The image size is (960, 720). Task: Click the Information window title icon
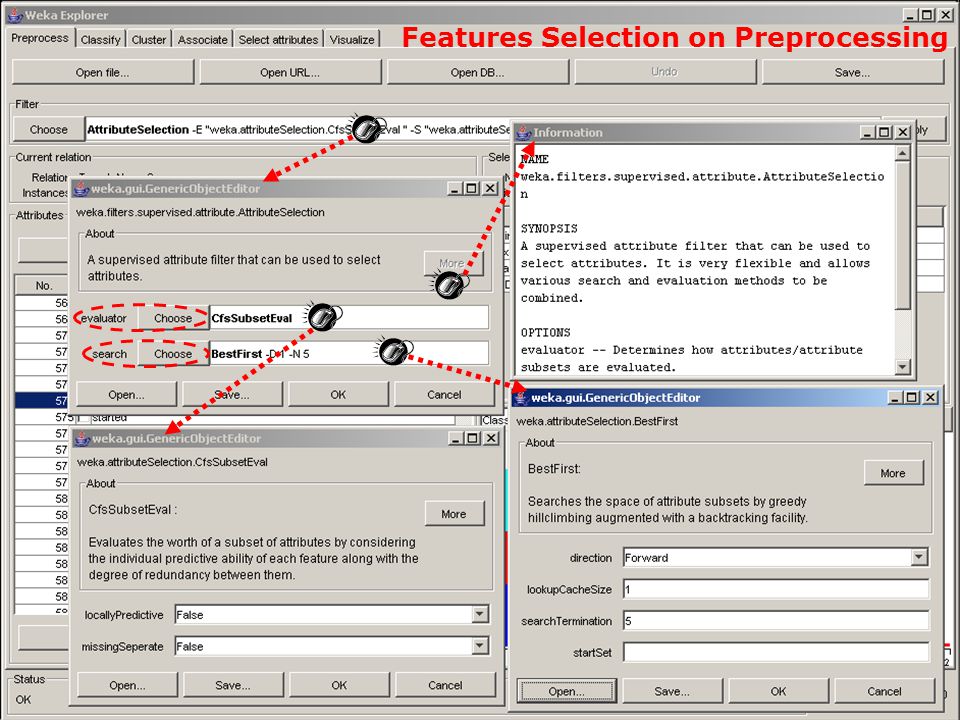click(523, 132)
